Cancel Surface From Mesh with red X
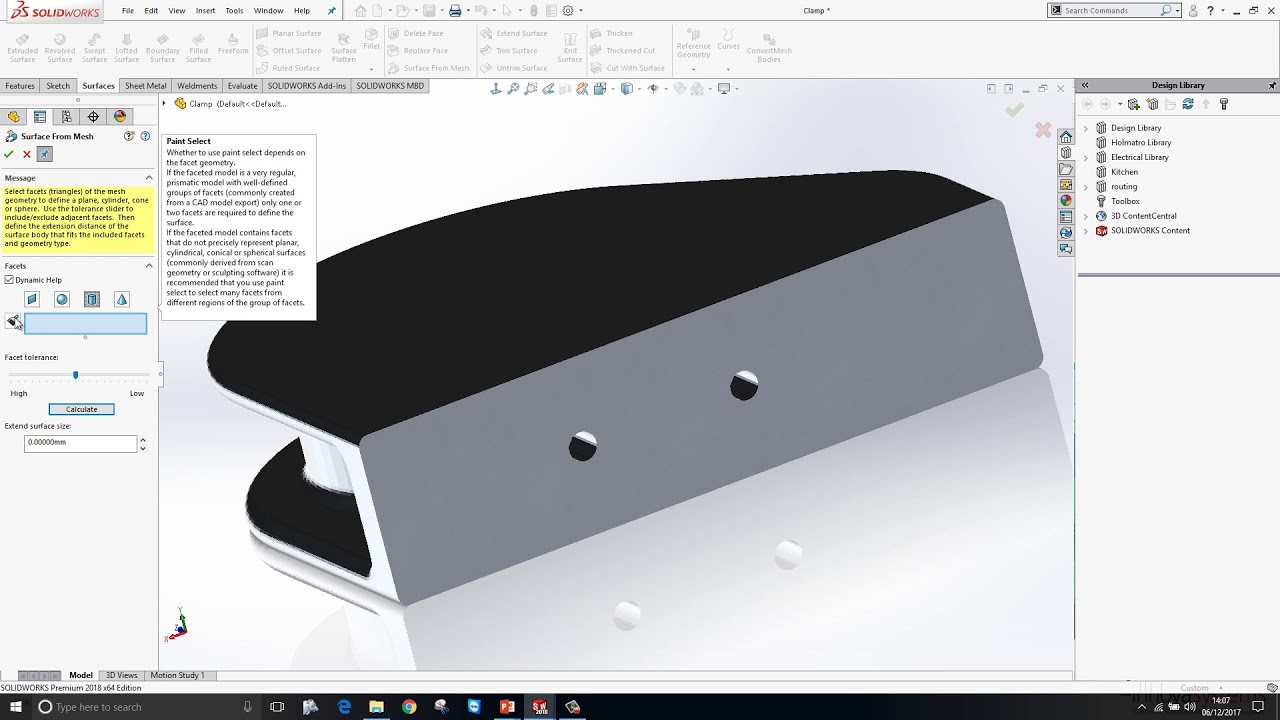The width and height of the screenshot is (1280, 720). pos(27,154)
